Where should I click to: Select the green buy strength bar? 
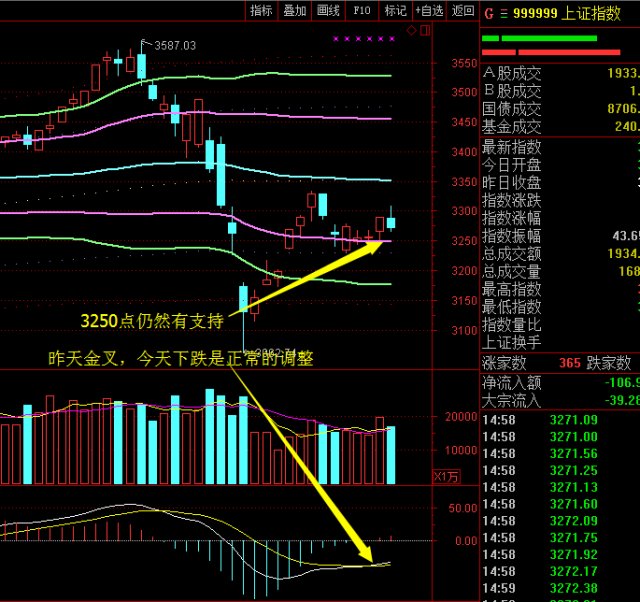pos(539,38)
